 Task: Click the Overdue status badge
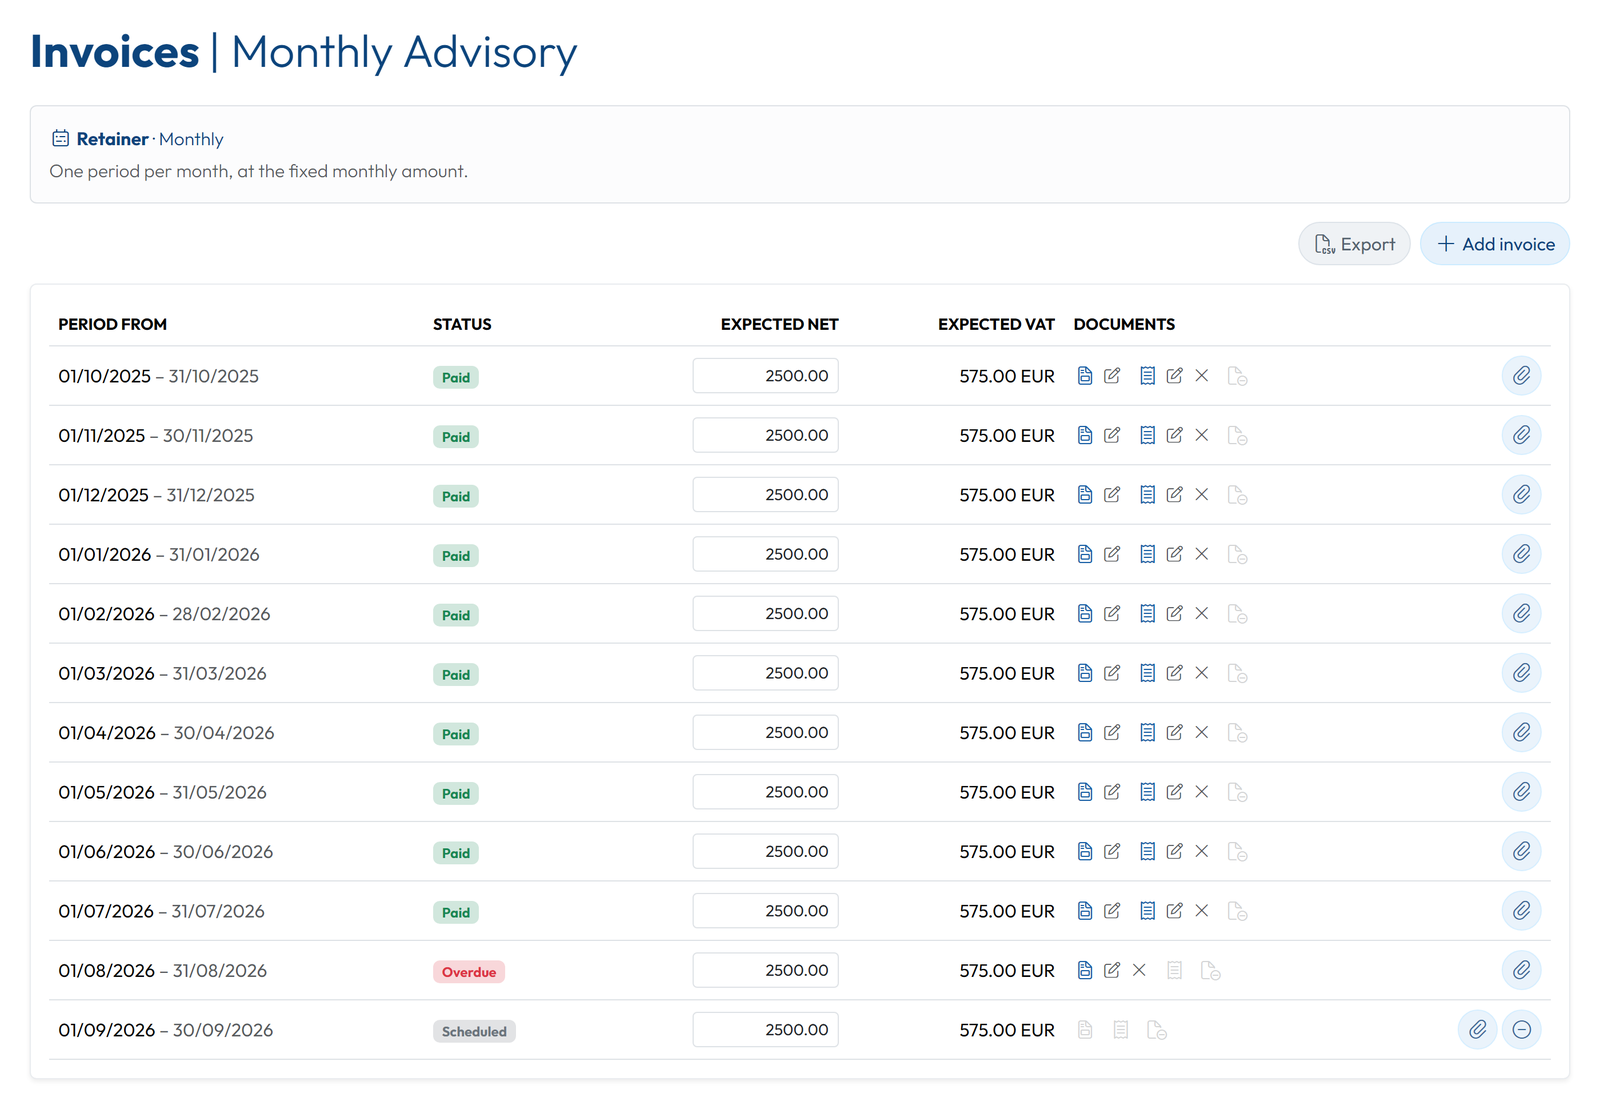(x=469, y=972)
